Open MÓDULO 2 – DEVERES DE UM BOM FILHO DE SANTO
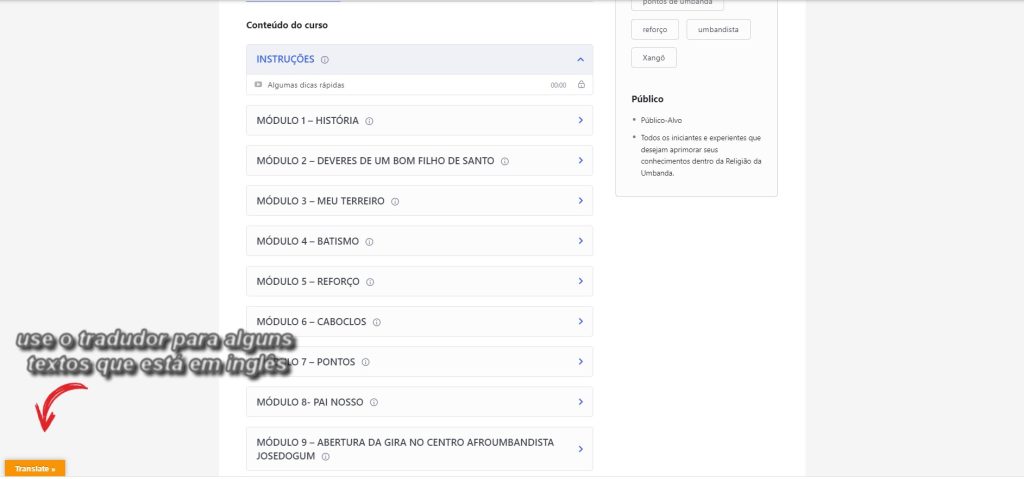The image size is (1024, 479). point(374,161)
